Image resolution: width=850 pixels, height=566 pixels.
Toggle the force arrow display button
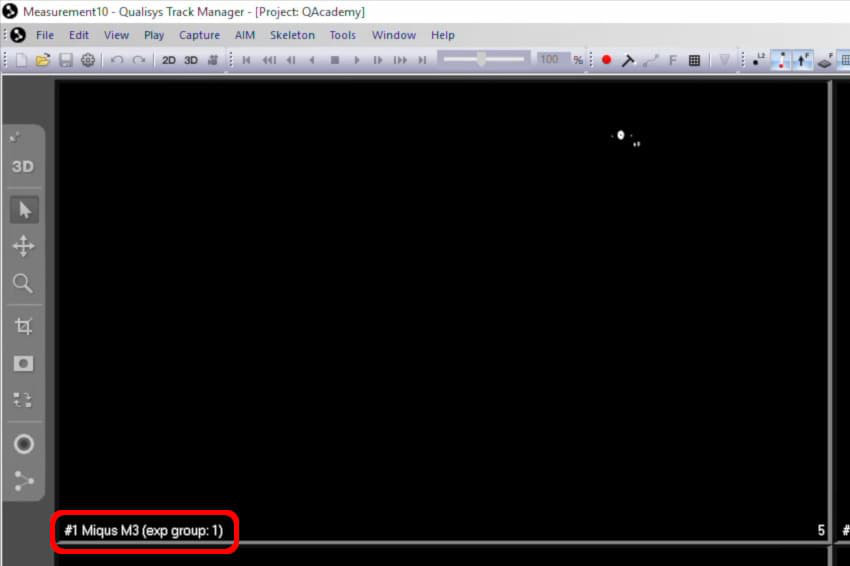point(803,60)
